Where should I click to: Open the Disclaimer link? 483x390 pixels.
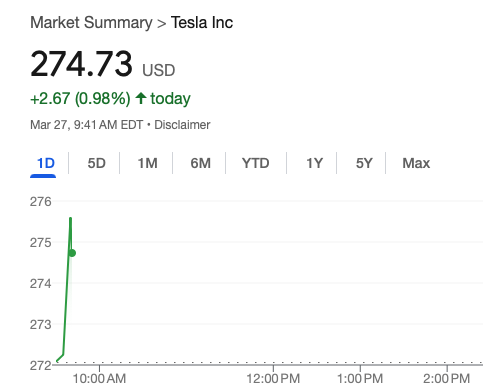(182, 125)
